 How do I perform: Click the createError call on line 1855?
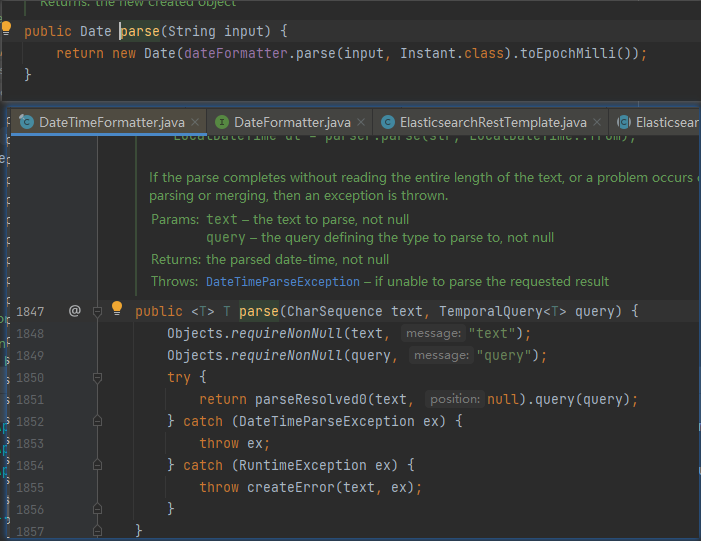click(x=290, y=487)
